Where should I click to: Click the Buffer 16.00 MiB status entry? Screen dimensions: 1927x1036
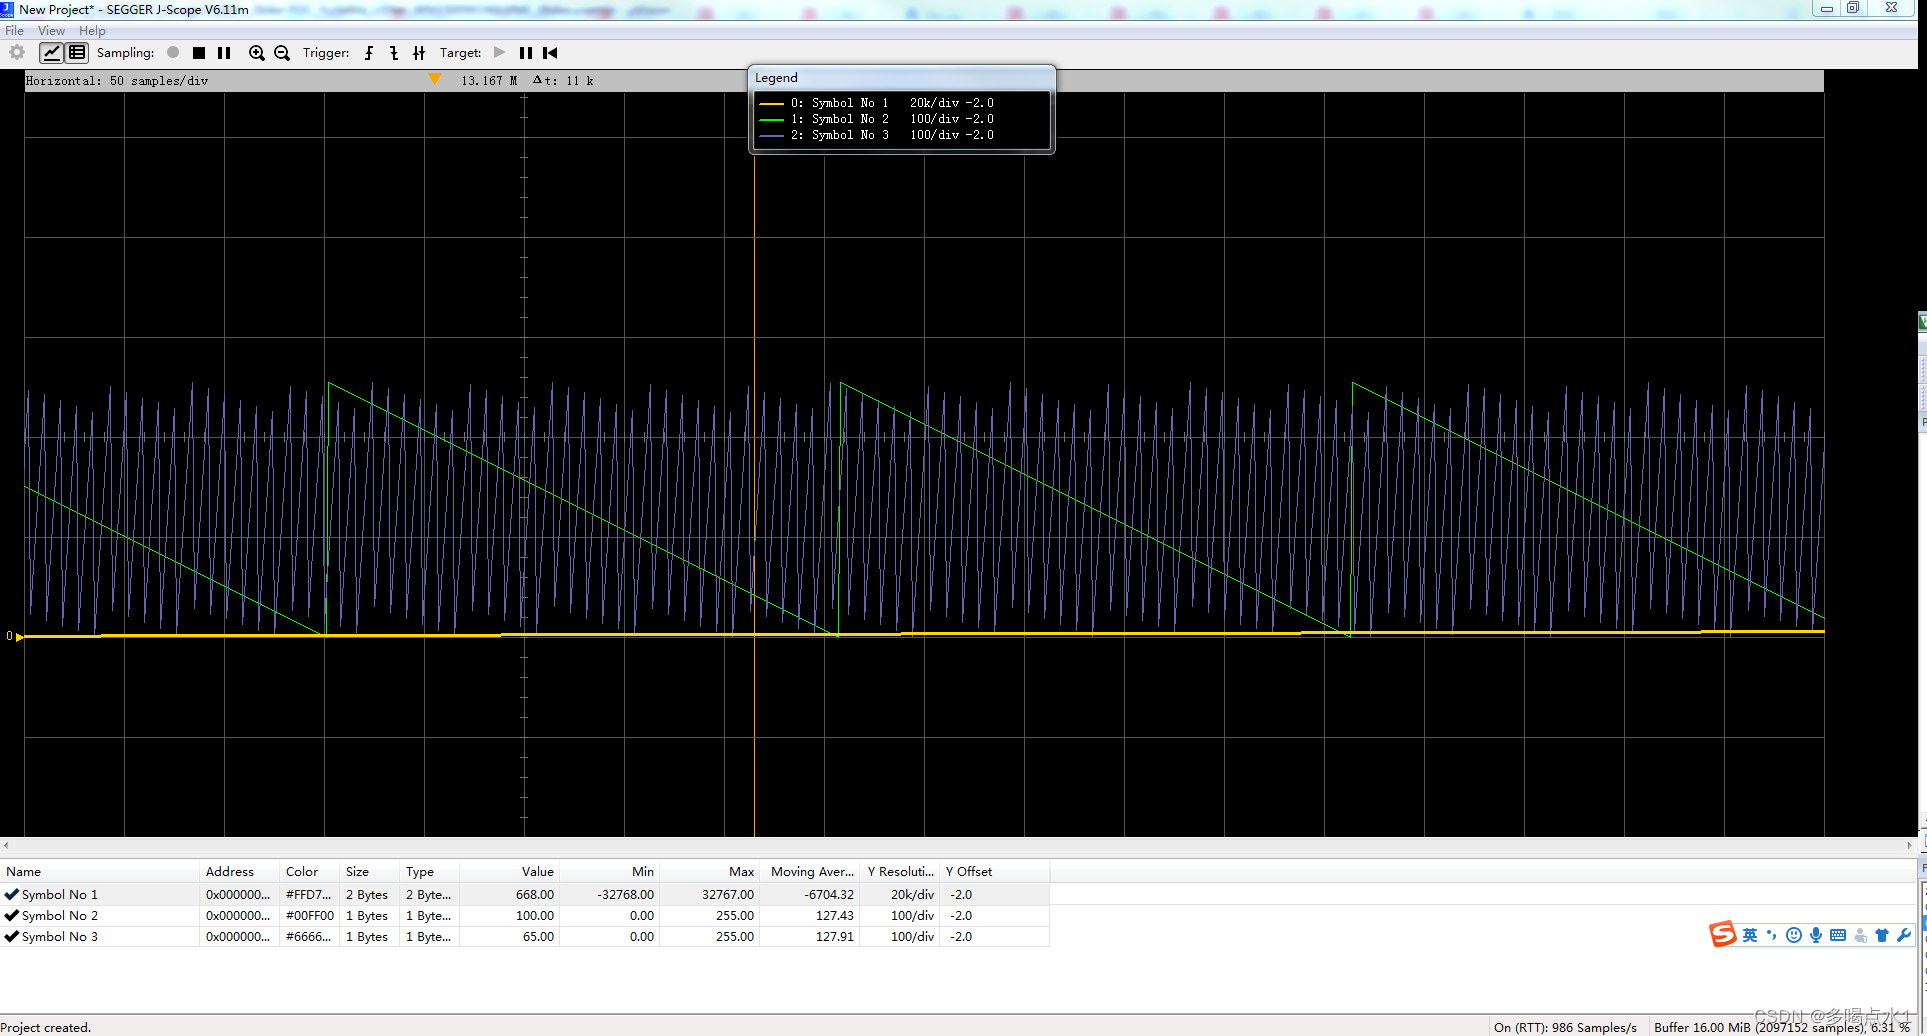coord(1781,1027)
